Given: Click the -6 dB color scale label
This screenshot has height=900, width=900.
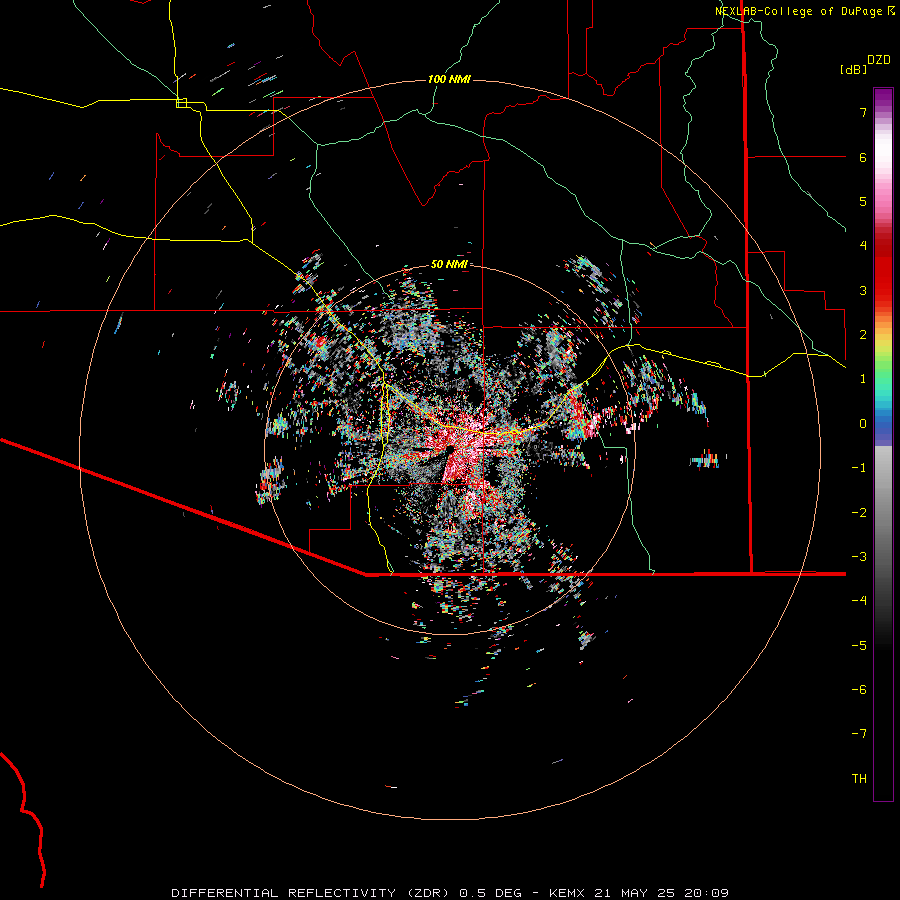Looking at the screenshot, I should [x=859, y=690].
